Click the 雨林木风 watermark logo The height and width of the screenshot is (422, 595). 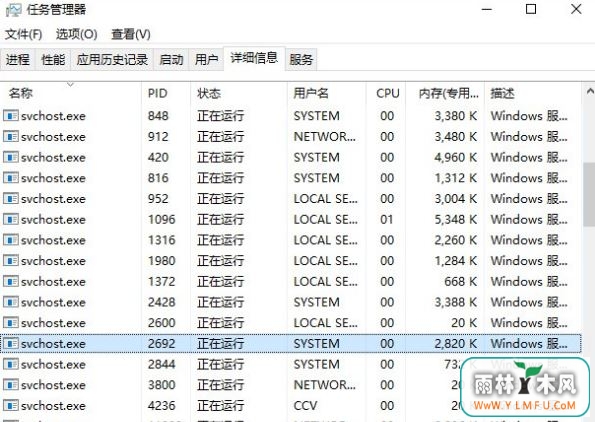tap(525, 387)
